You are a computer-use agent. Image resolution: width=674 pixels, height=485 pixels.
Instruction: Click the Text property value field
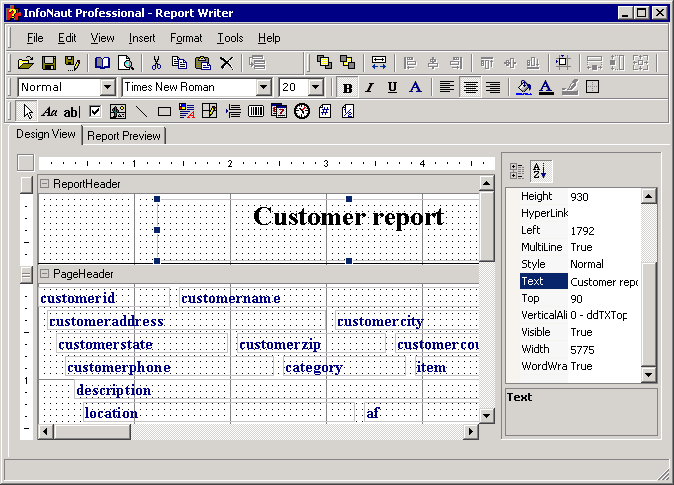pyautogui.click(x=604, y=282)
